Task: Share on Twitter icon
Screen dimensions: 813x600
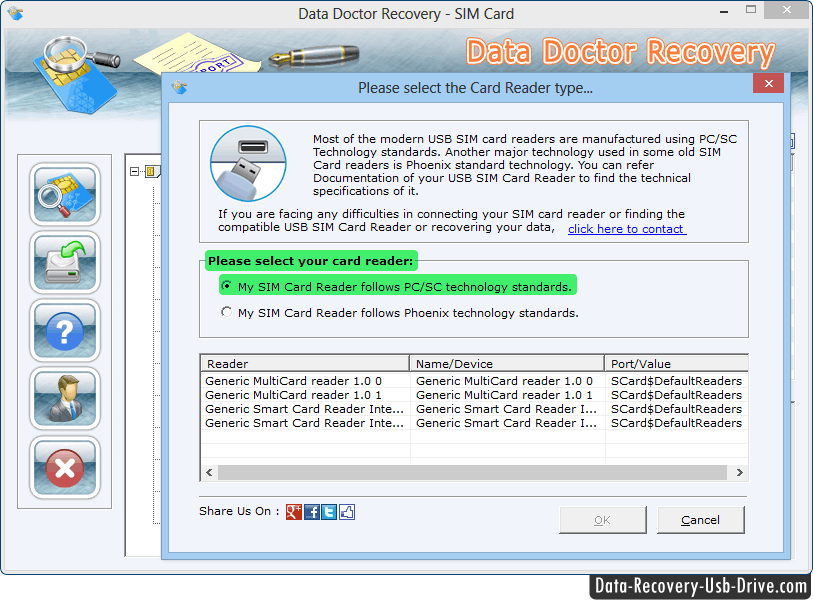Action: (329, 512)
